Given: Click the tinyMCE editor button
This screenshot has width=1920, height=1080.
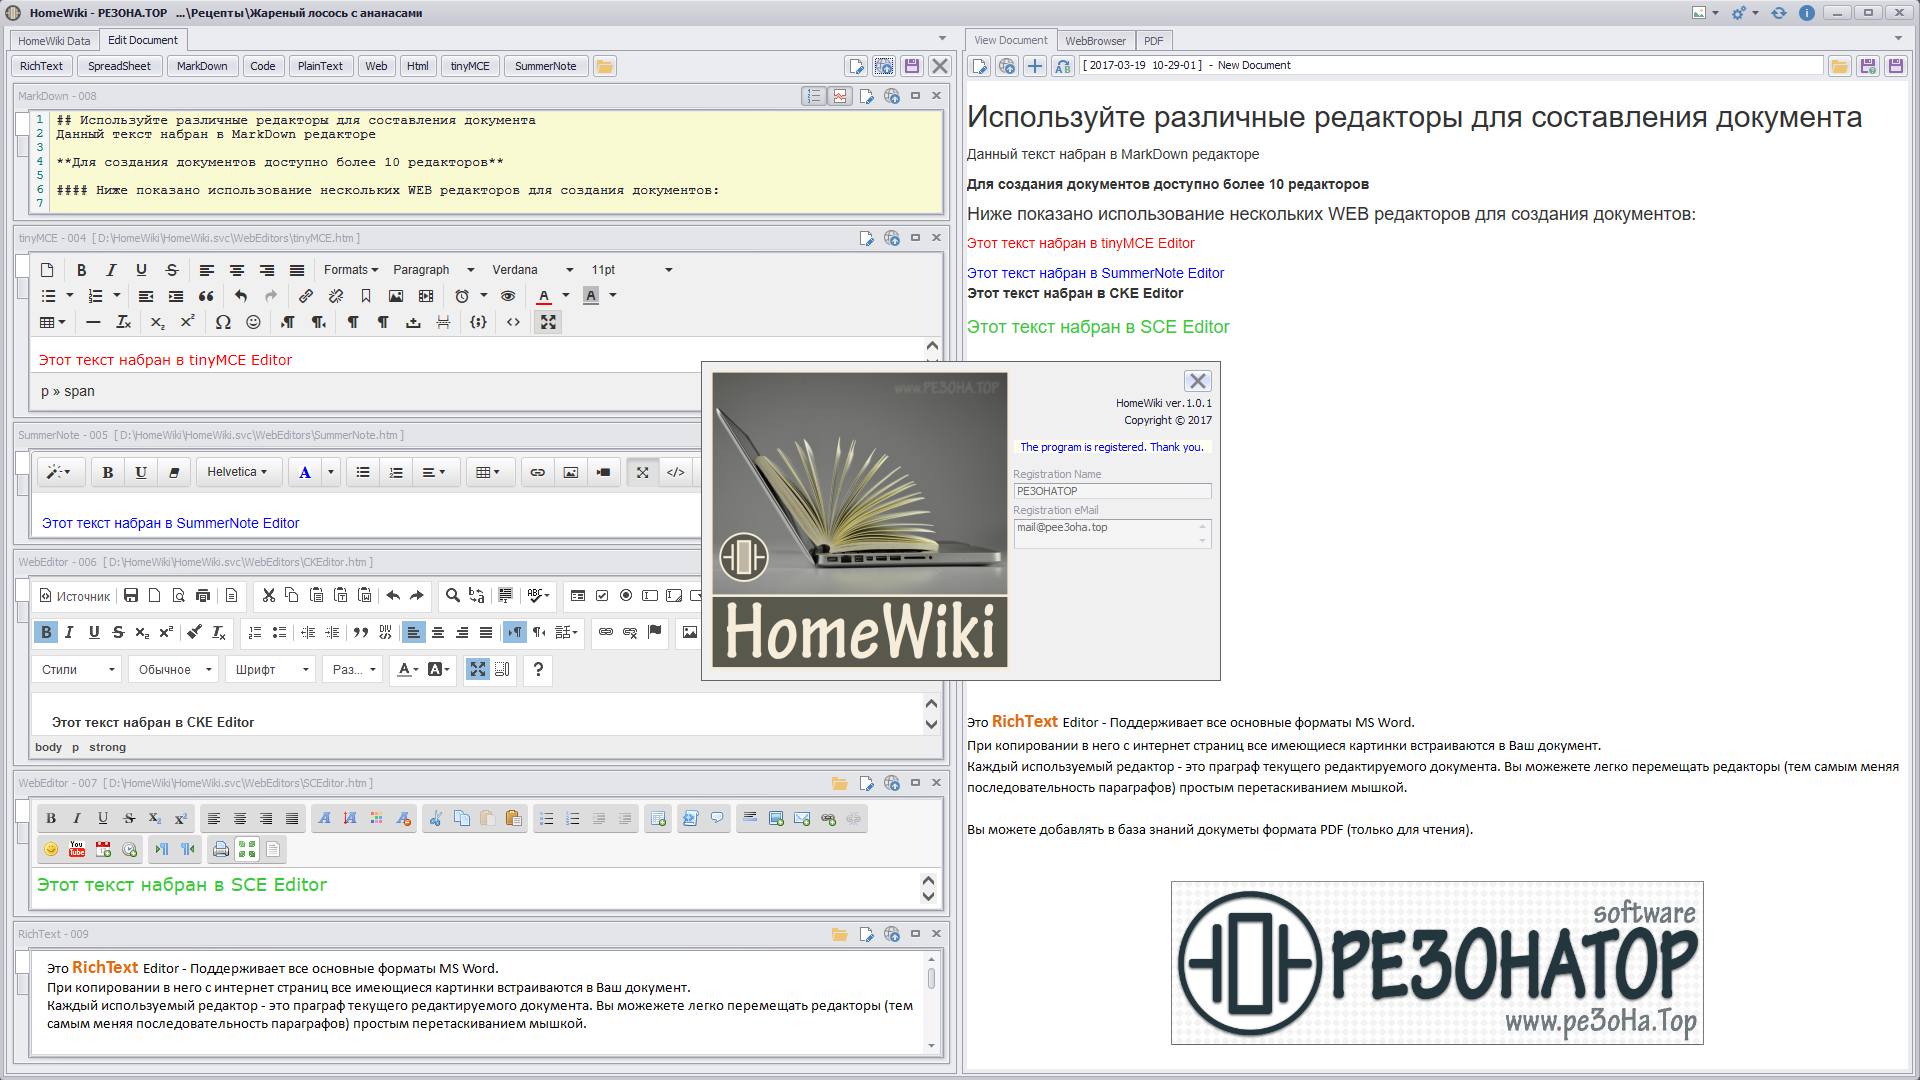Looking at the screenshot, I should coord(470,66).
